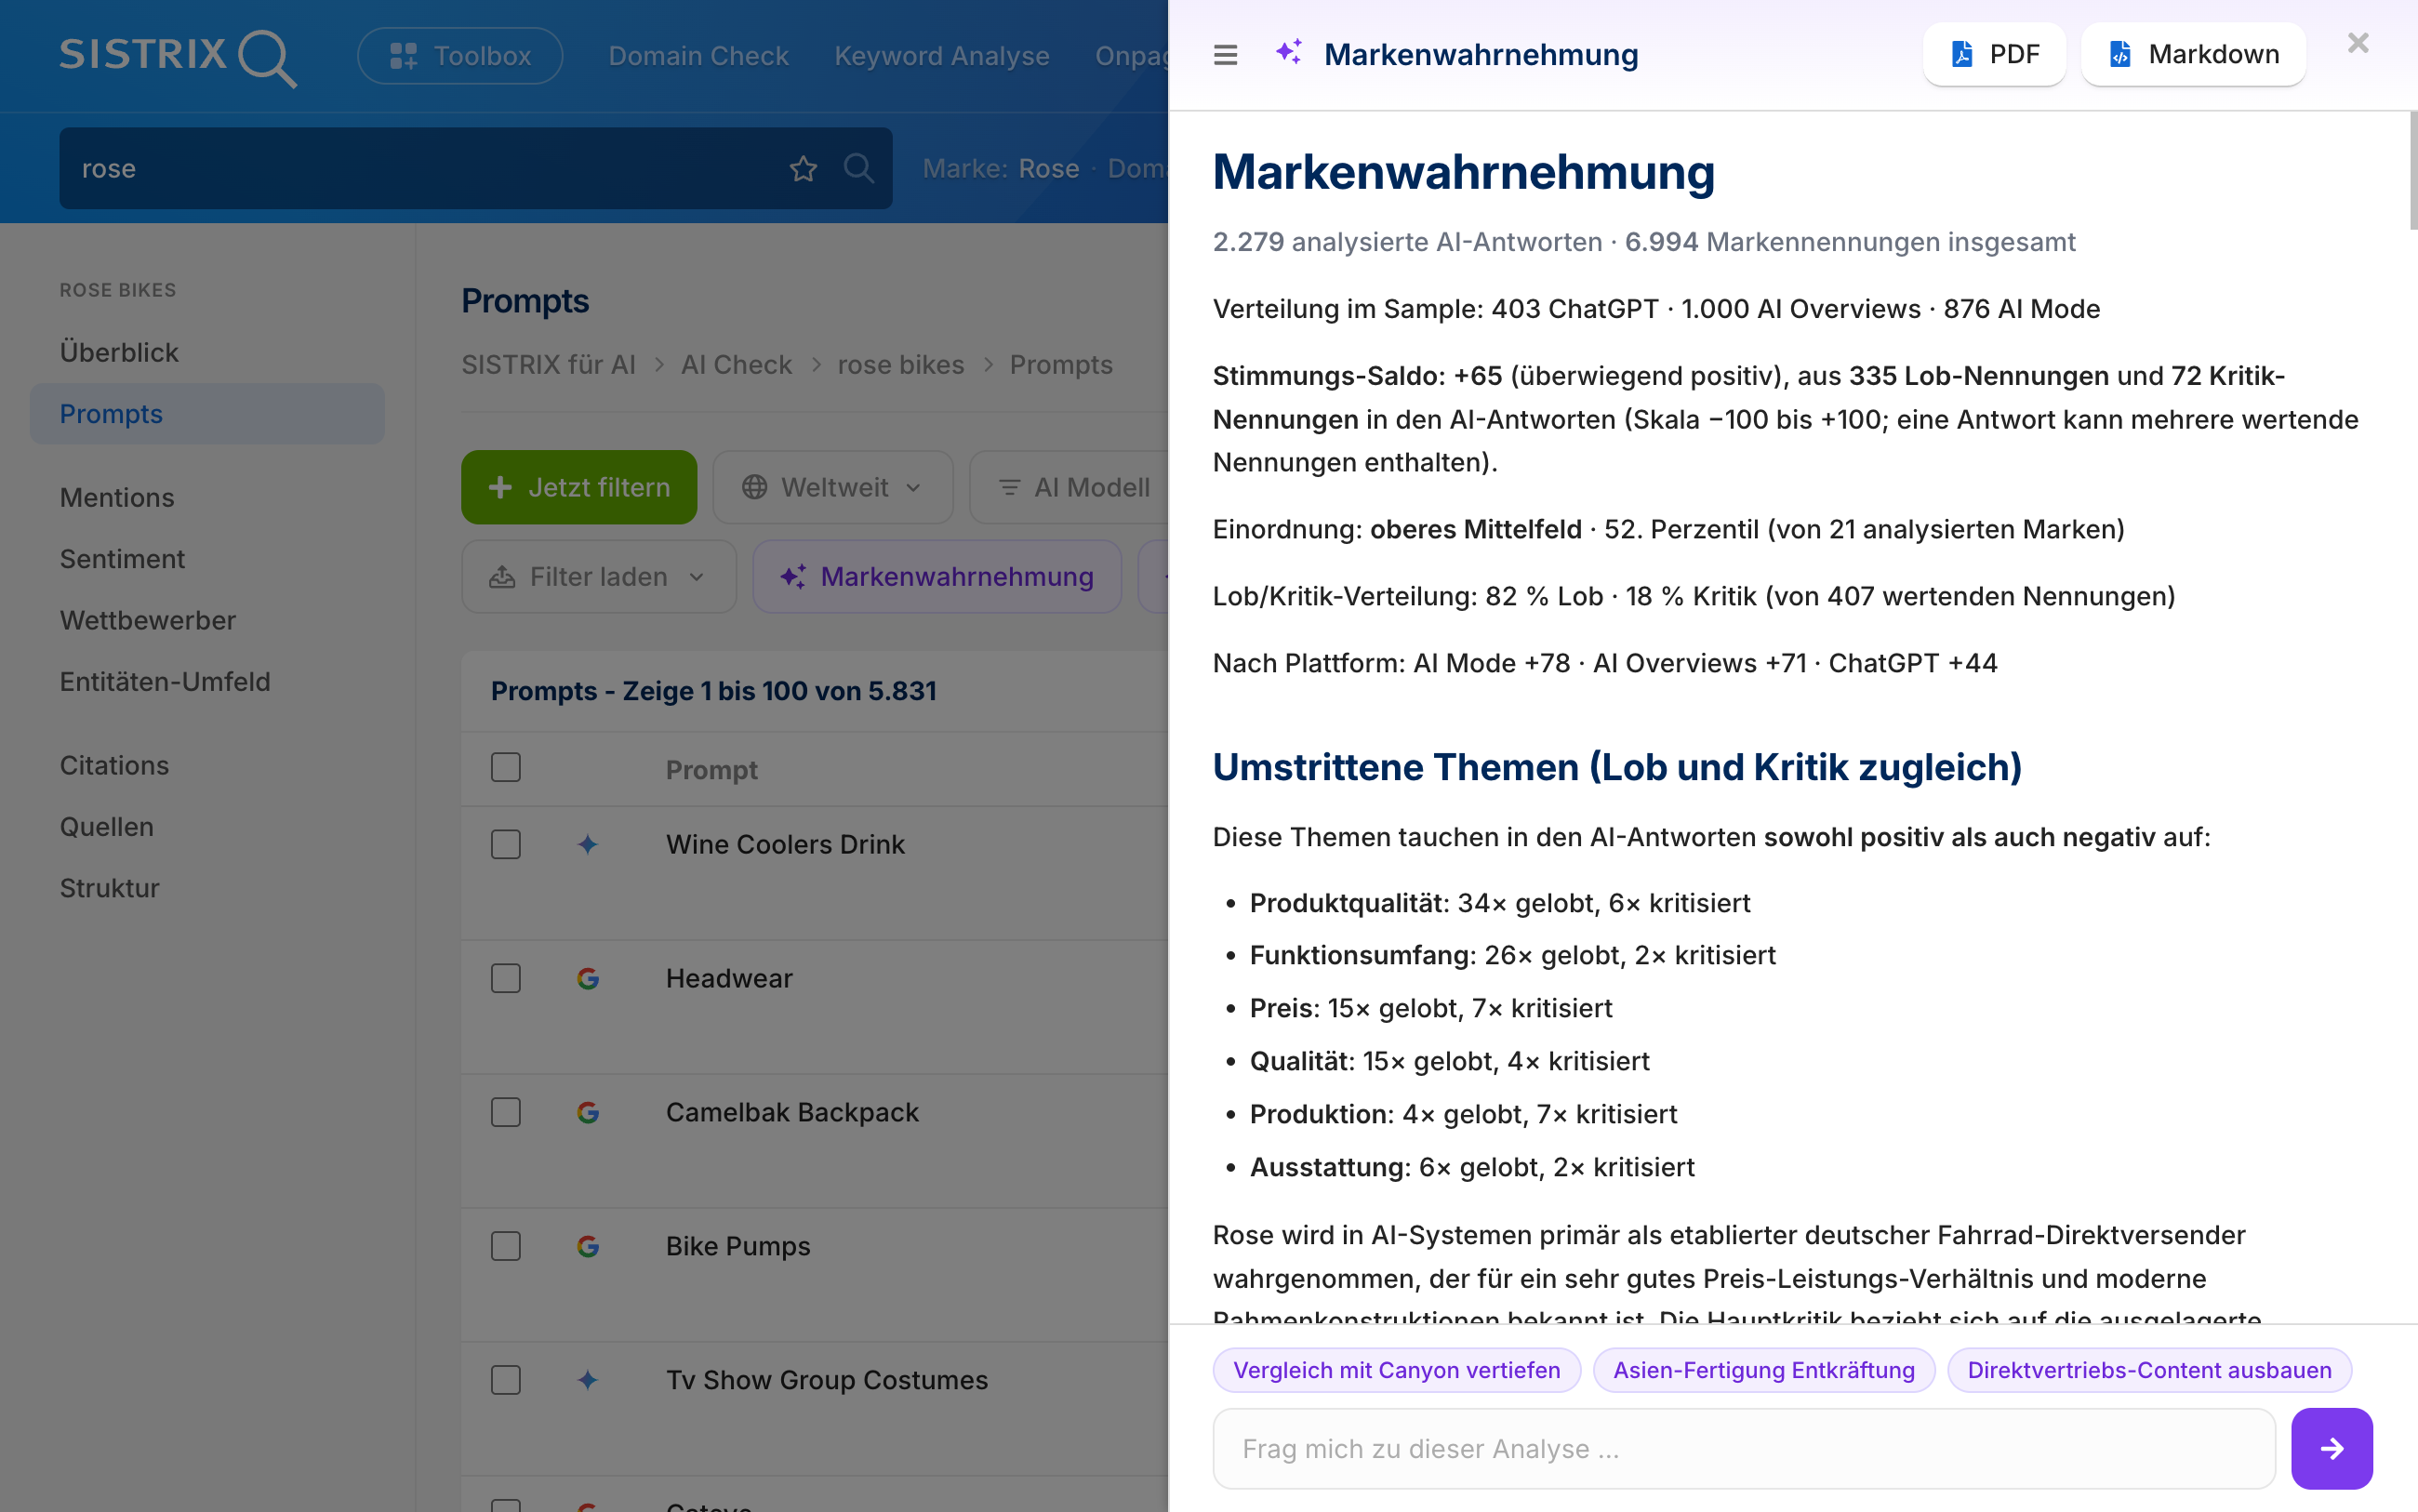
Task: Open Mentions in the sidebar
Action: 207,498
